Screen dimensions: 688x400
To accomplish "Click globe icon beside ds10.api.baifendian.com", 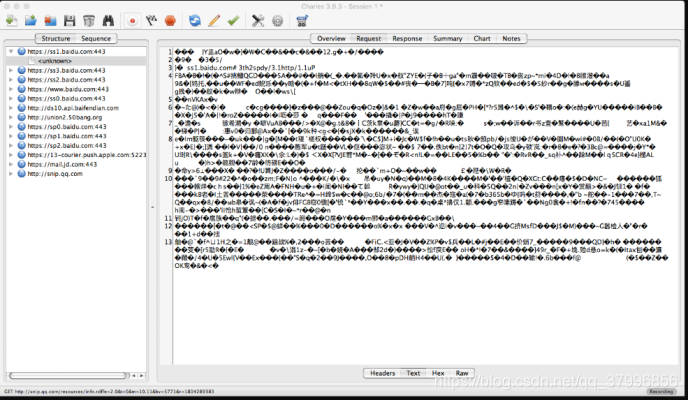I will click(22, 108).
